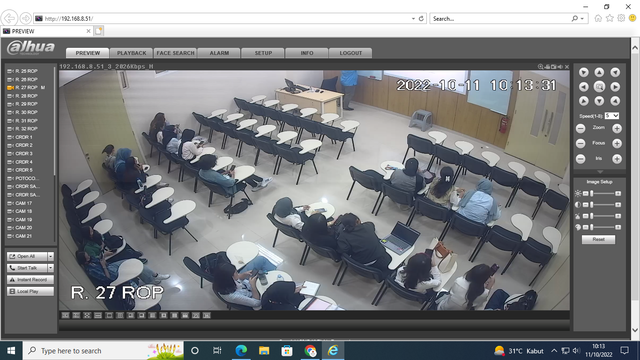Open the PTZ Speed(1-8) dropdown
The width and height of the screenshot is (640, 360).
point(612,116)
